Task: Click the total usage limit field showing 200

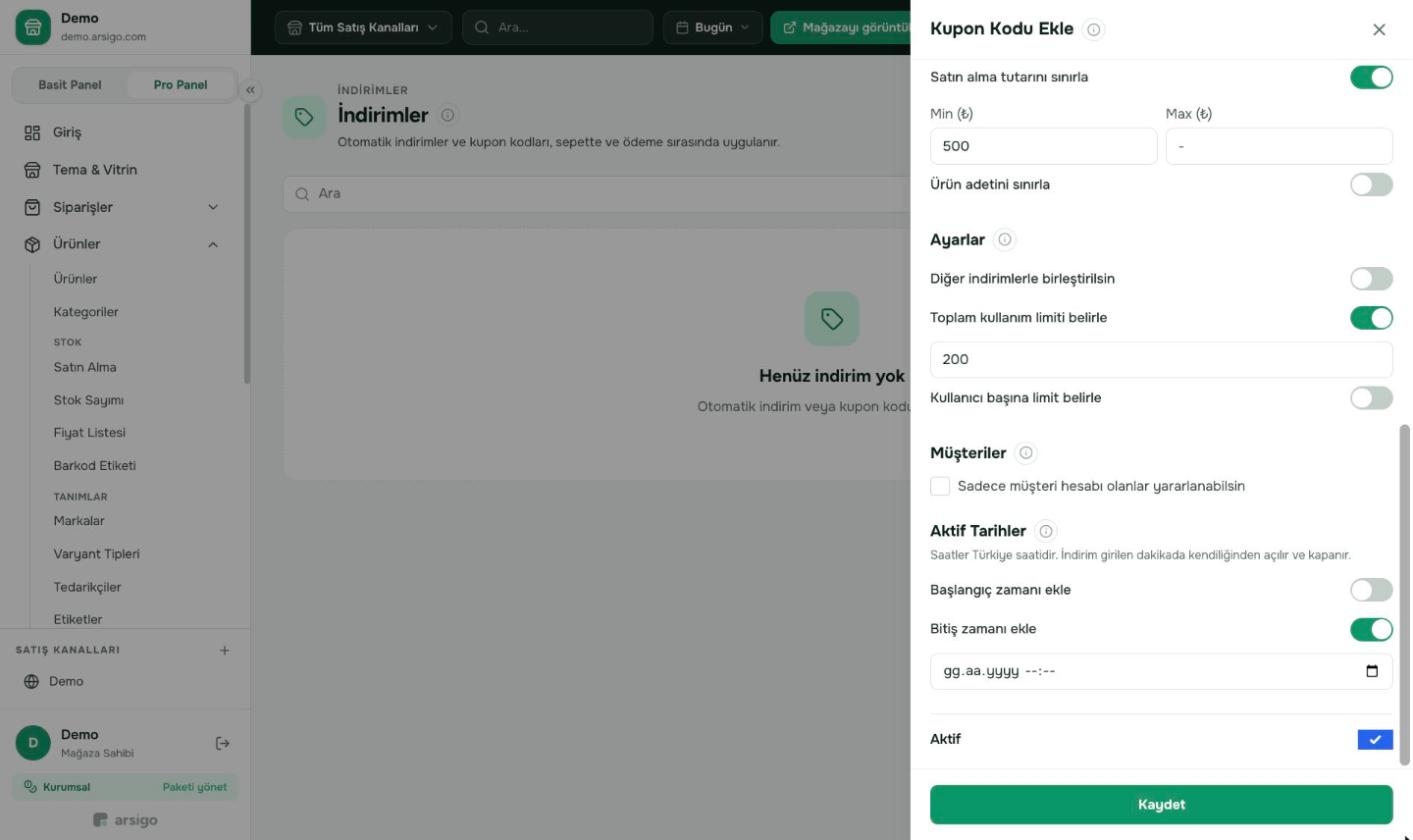Action: click(x=1161, y=359)
